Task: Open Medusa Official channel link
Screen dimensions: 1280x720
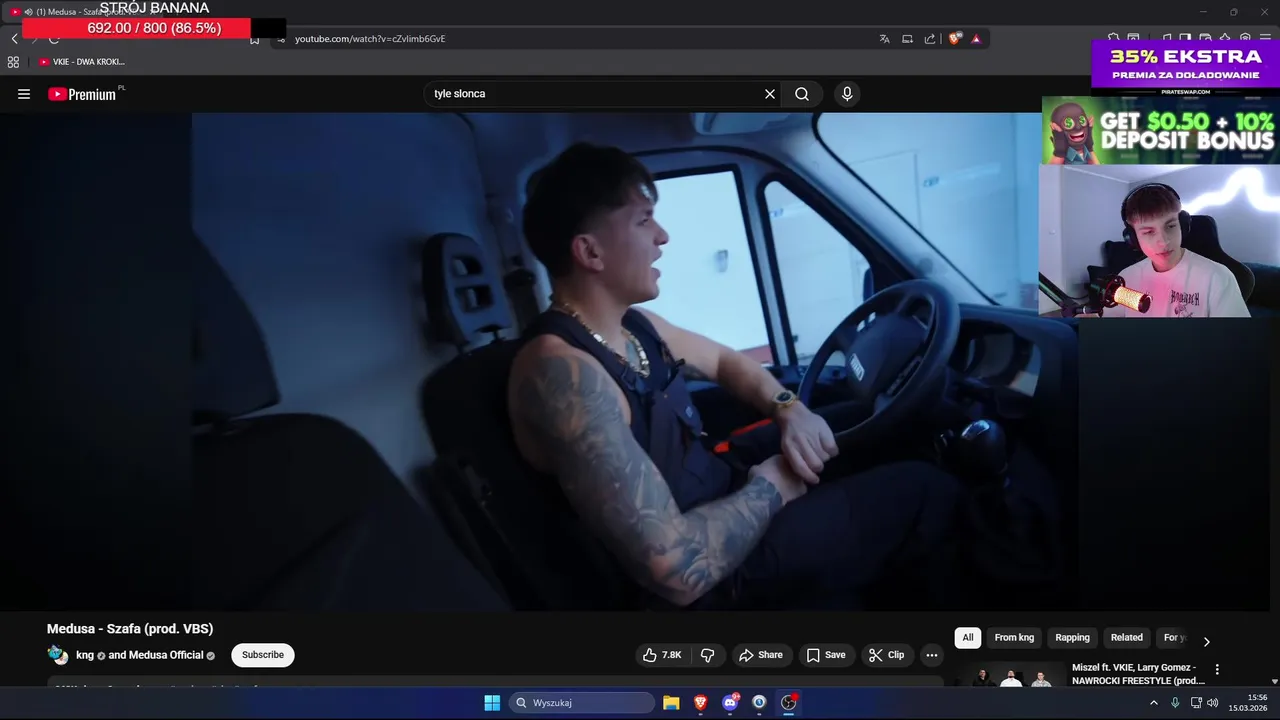Action: tap(166, 655)
